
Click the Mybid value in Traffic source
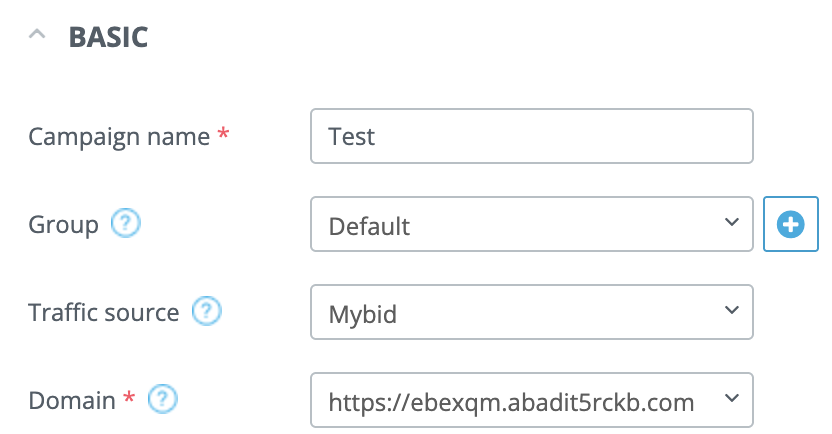363,314
